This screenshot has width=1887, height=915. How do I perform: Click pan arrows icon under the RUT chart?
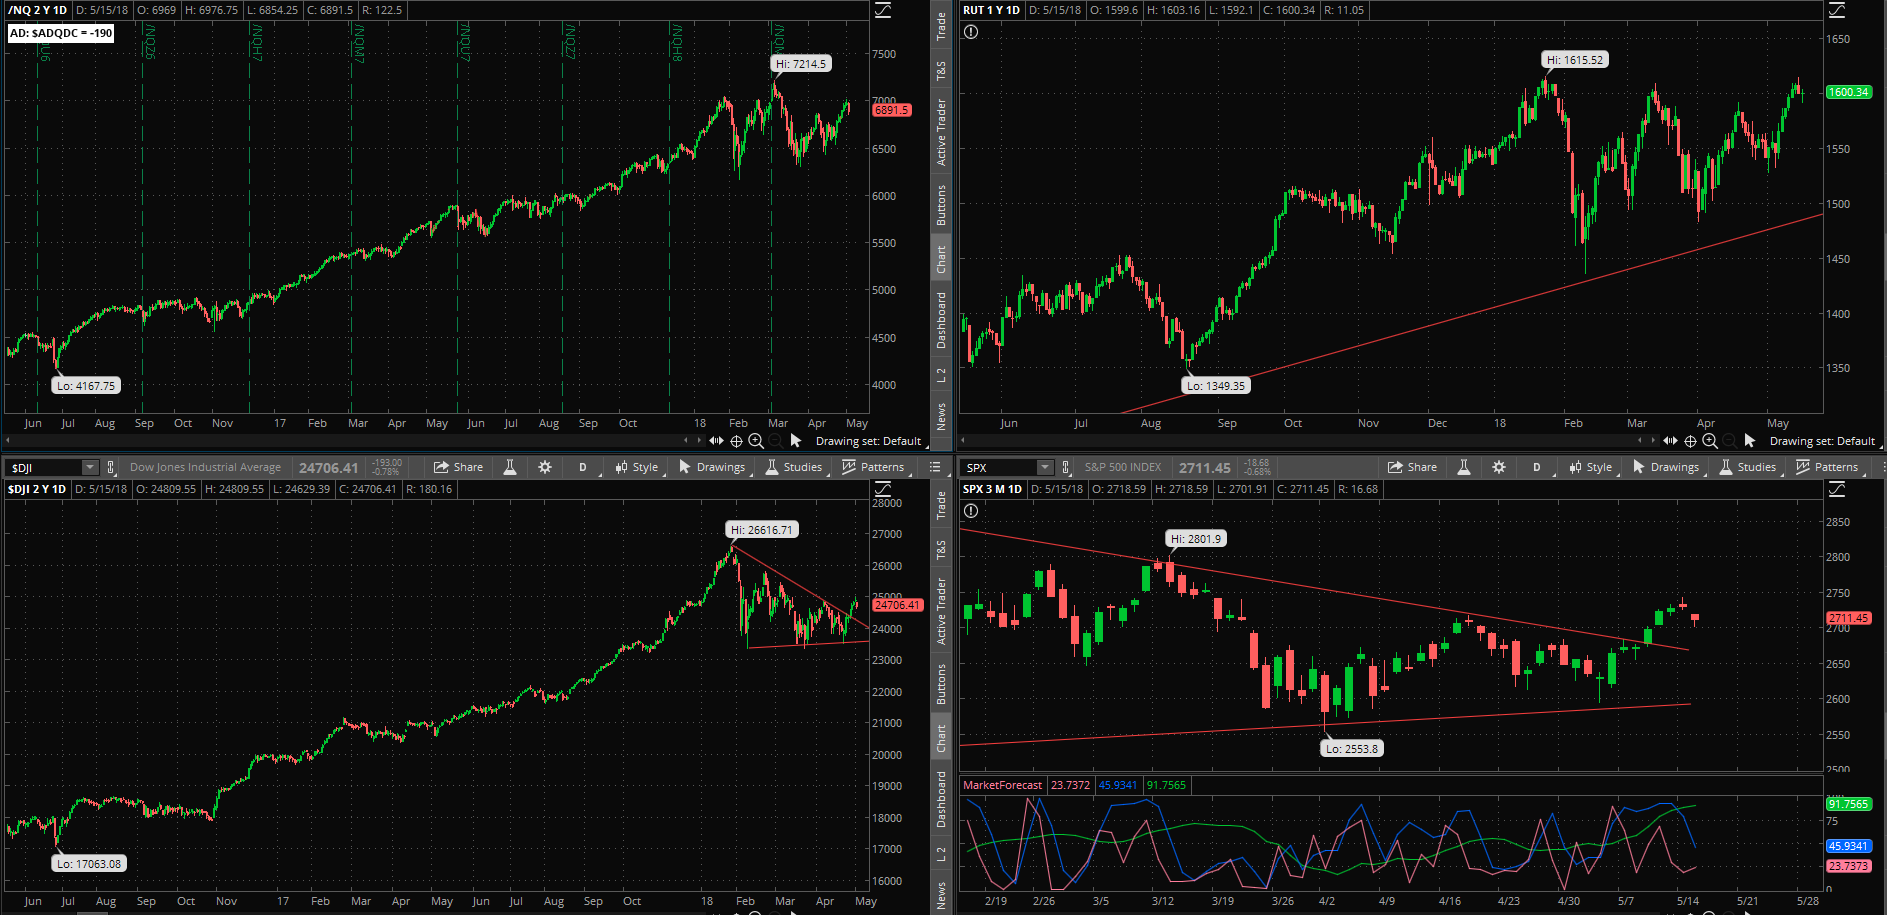[1670, 441]
